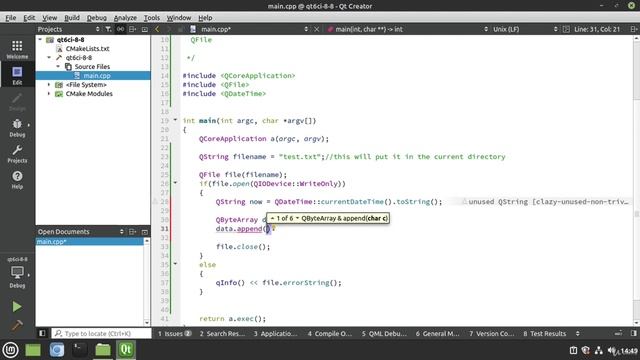Image resolution: width=640 pixels, height=360 pixels.
Task: Open the Version Control pane
Action: pos(492,333)
